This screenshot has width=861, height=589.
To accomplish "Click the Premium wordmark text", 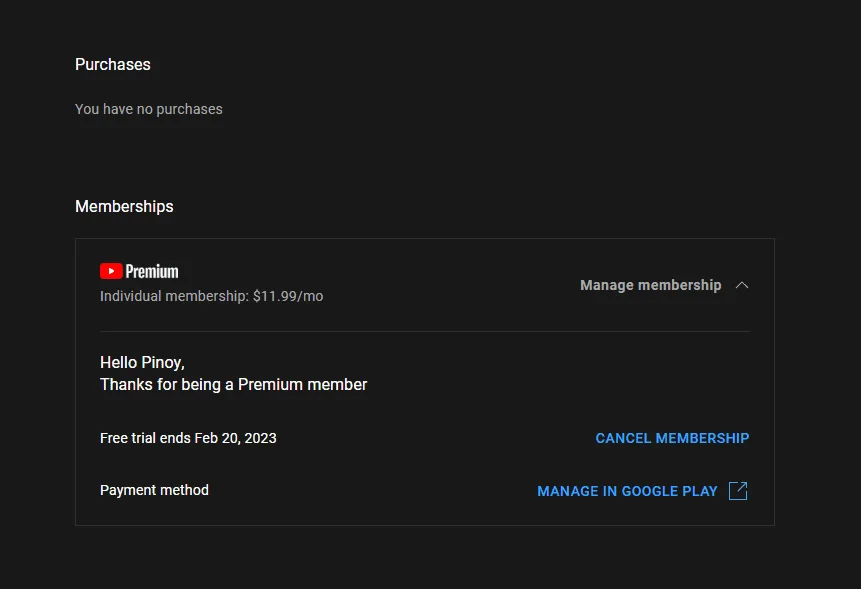I will point(152,271).
